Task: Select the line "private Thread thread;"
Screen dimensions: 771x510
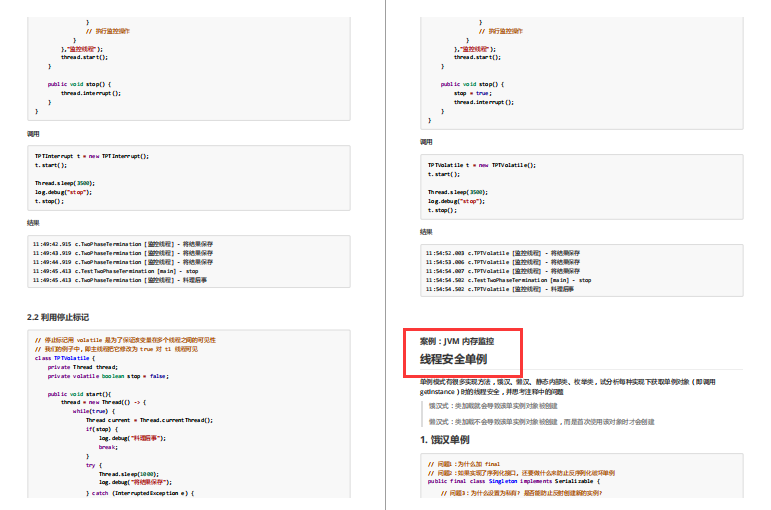Action: pos(83,367)
